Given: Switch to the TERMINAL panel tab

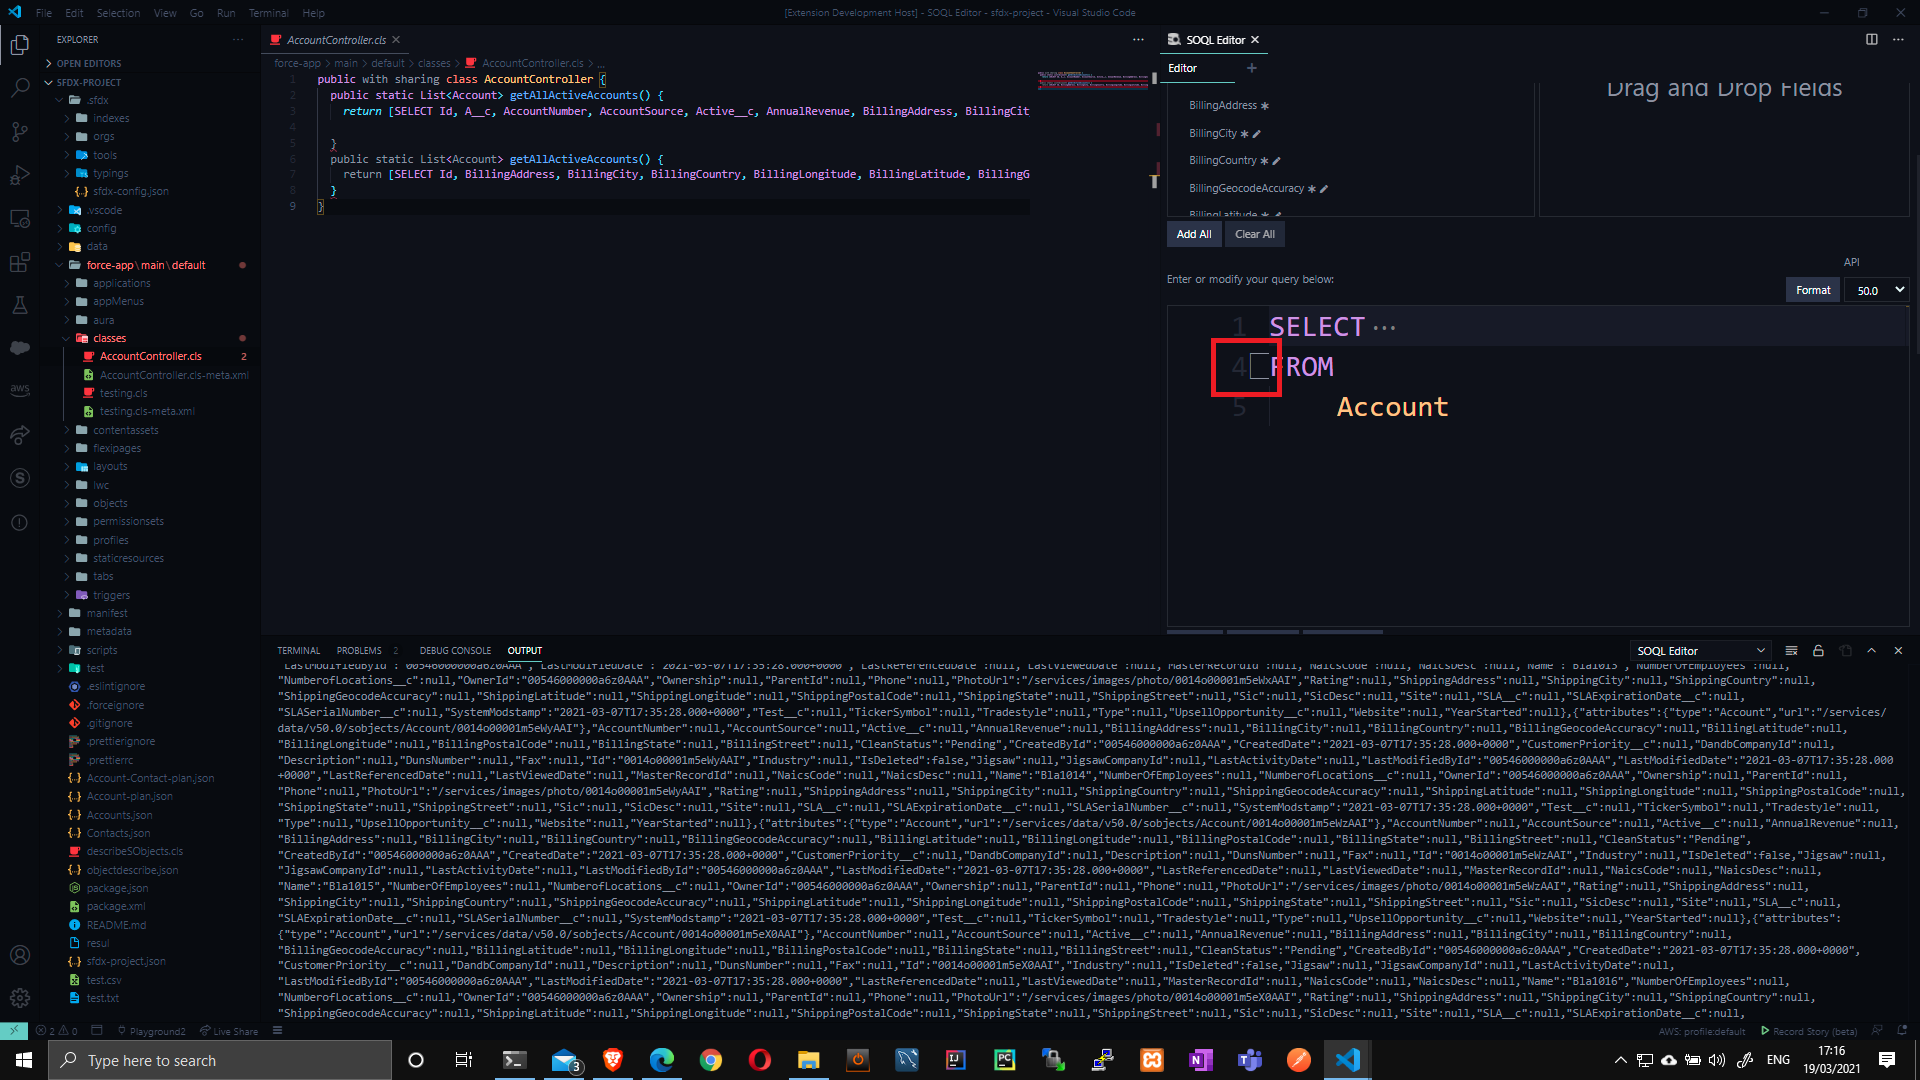Looking at the screenshot, I should tap(298, 651).
